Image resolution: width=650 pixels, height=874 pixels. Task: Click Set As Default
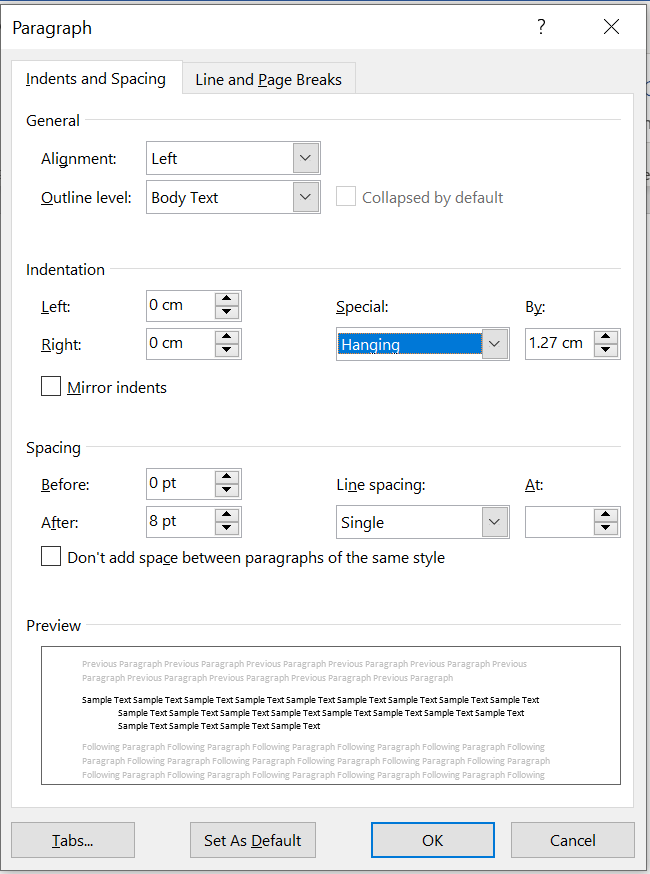[x=252, y=840]
